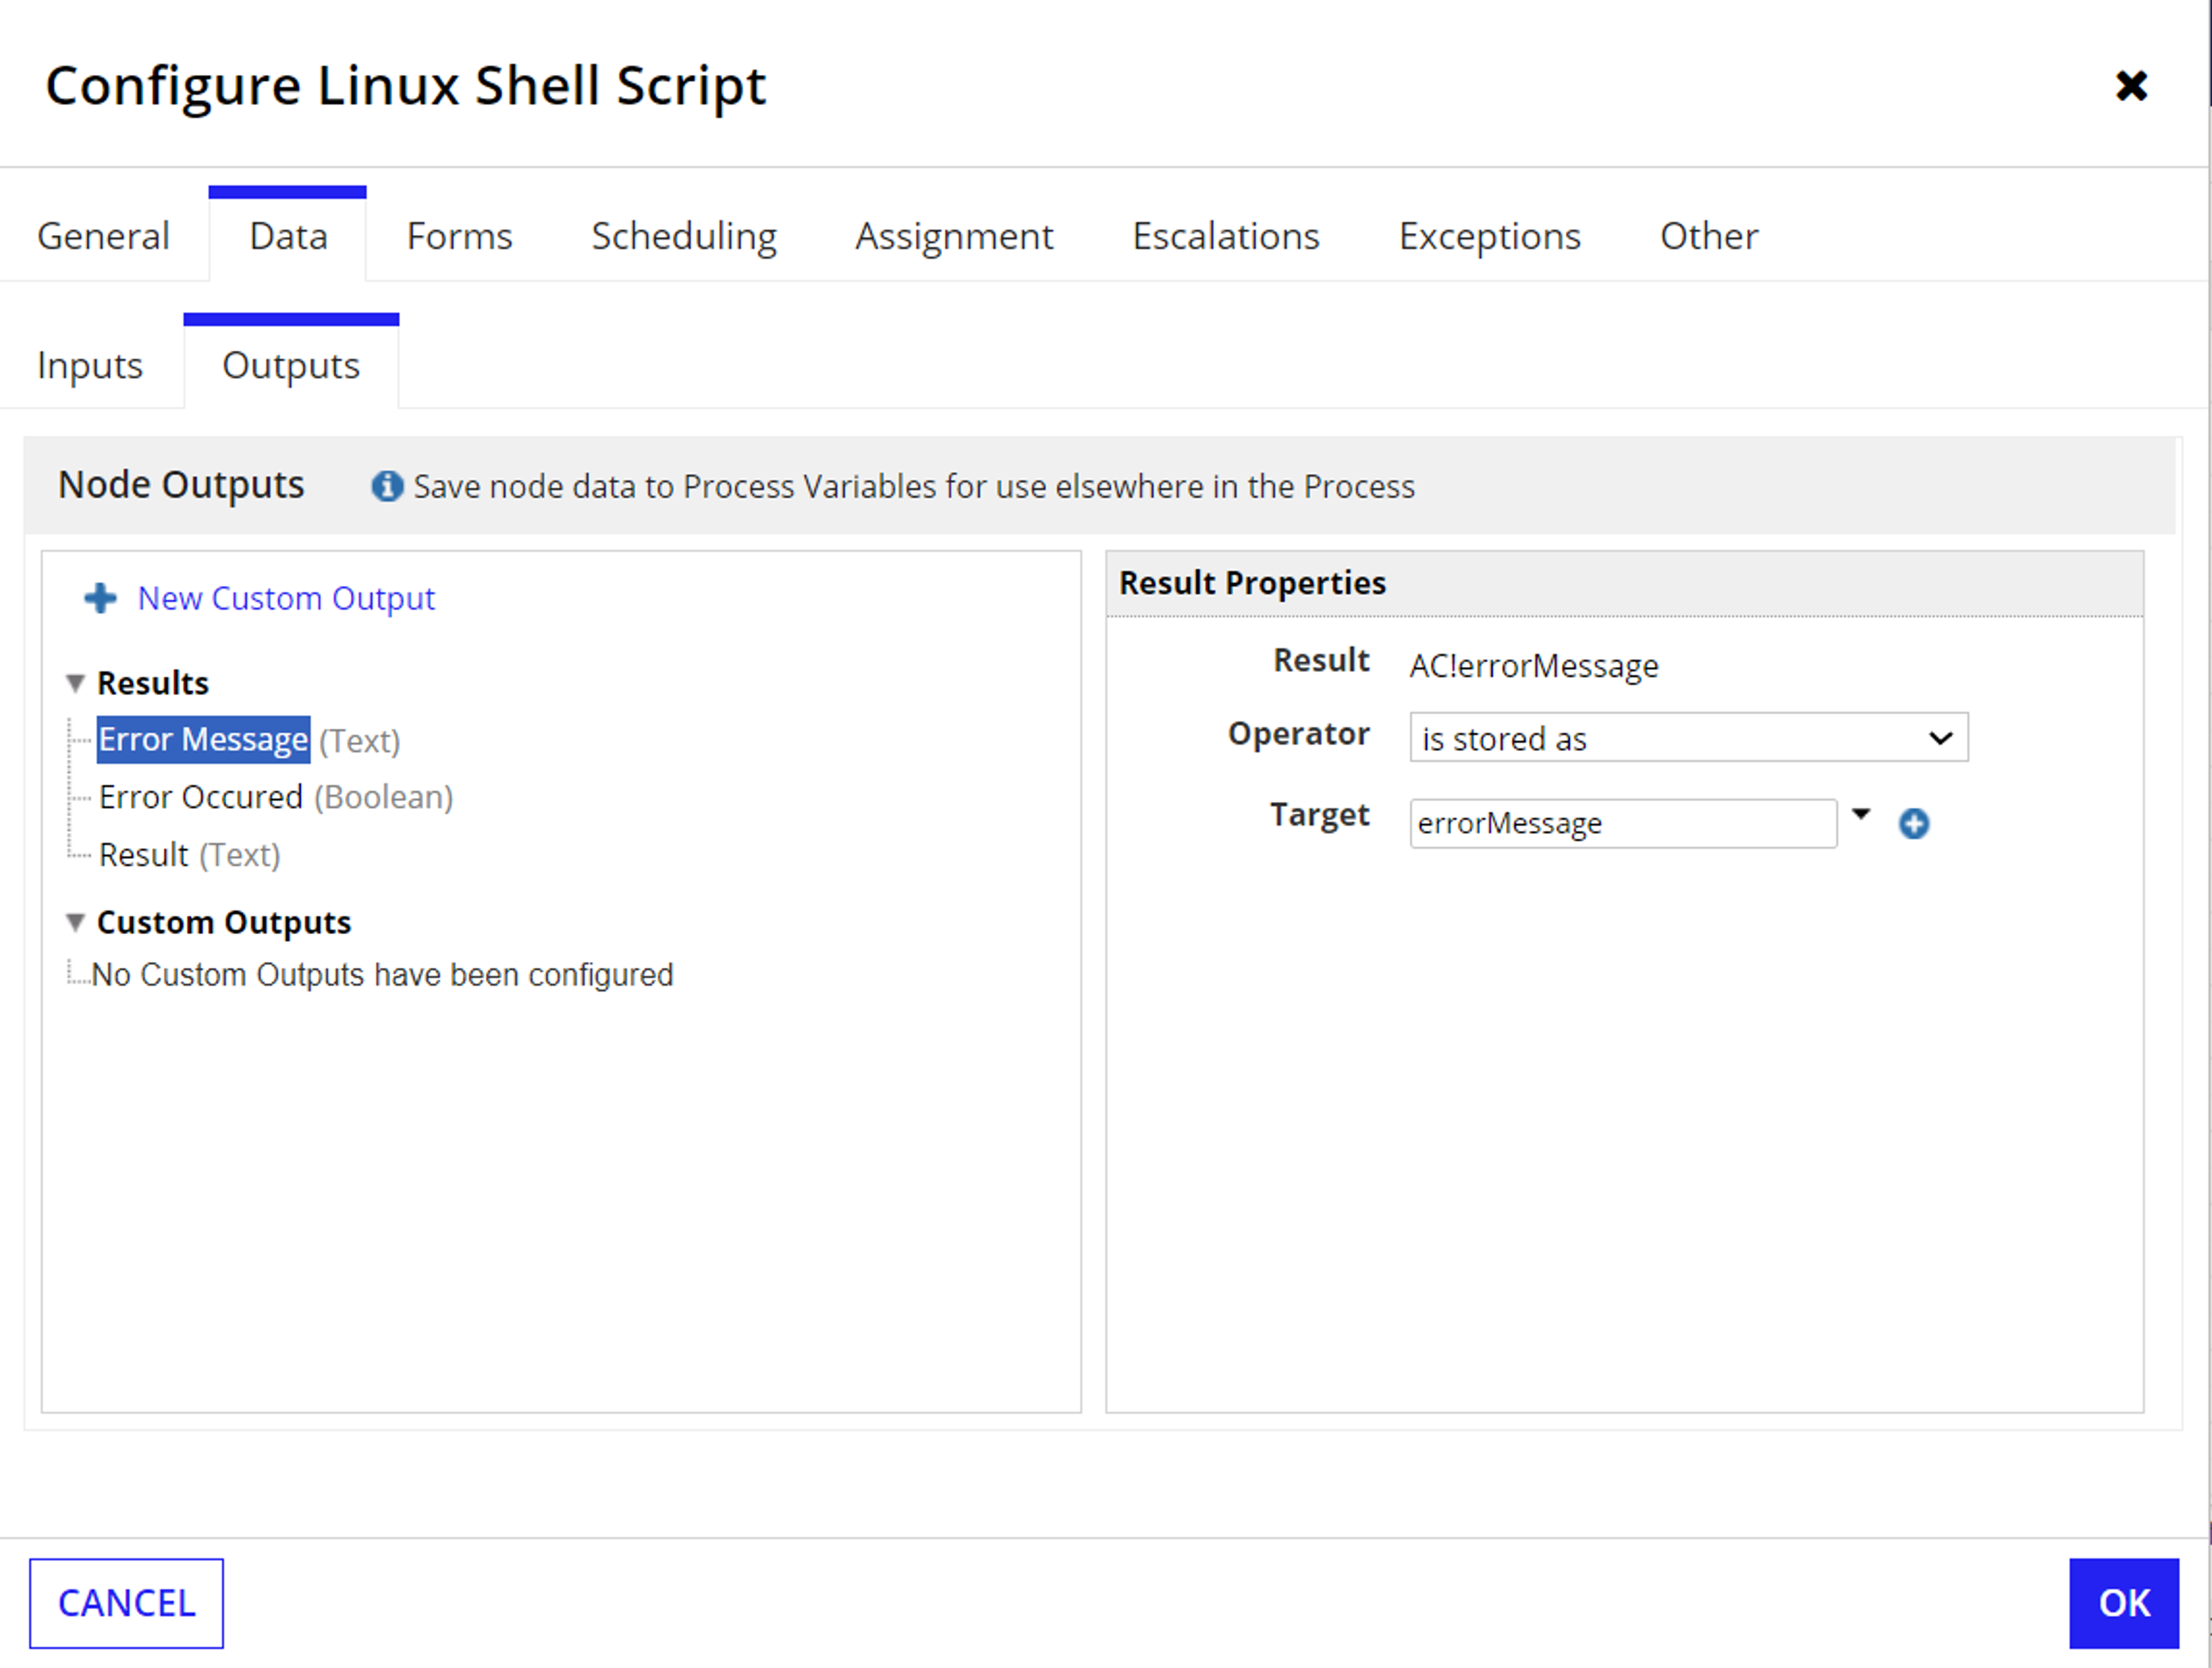The image size is (2212, 1668).
Task: Click the New Custom Output link
Action: pos(286,598)
